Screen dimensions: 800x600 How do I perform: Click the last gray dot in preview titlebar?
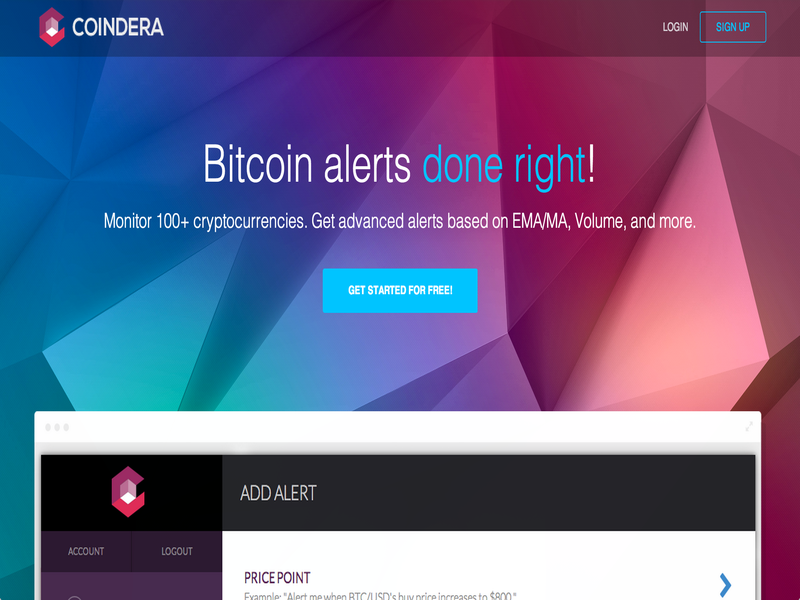[66, 427]
